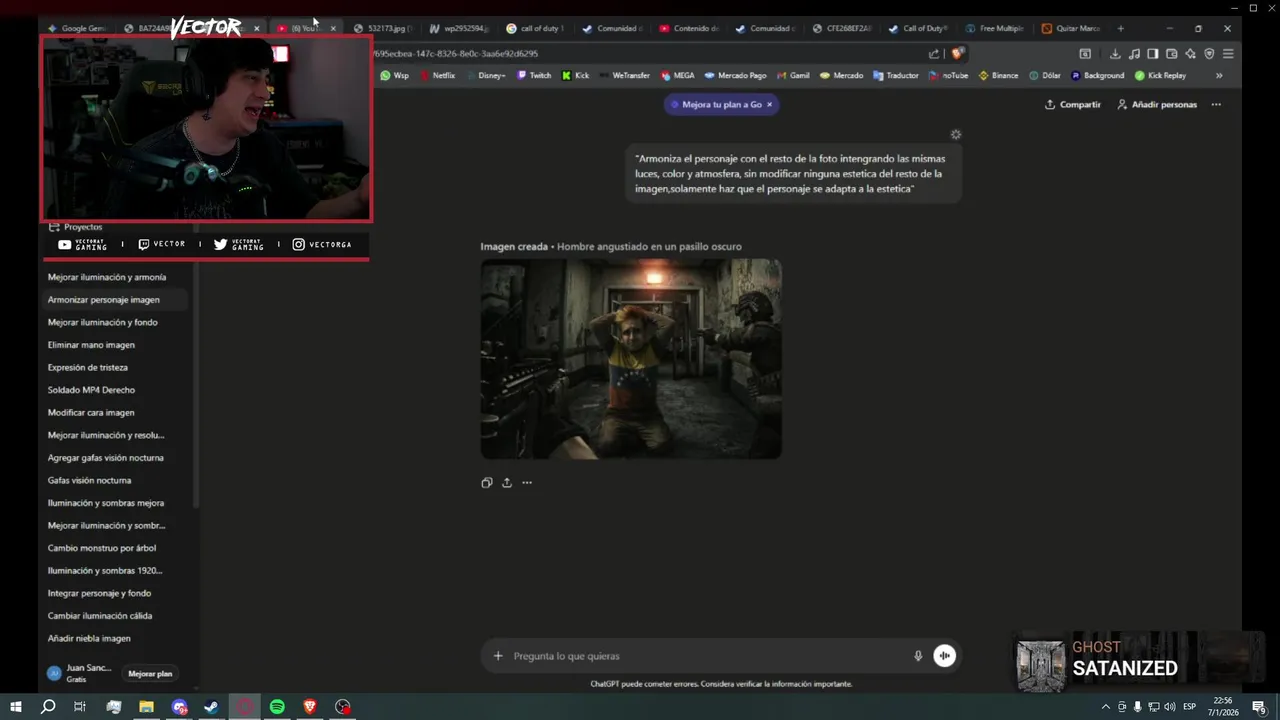Viewport: 1280px width, 720px height.
Task: Open the Brave media music-note icon
Action: pos(1134,54)
